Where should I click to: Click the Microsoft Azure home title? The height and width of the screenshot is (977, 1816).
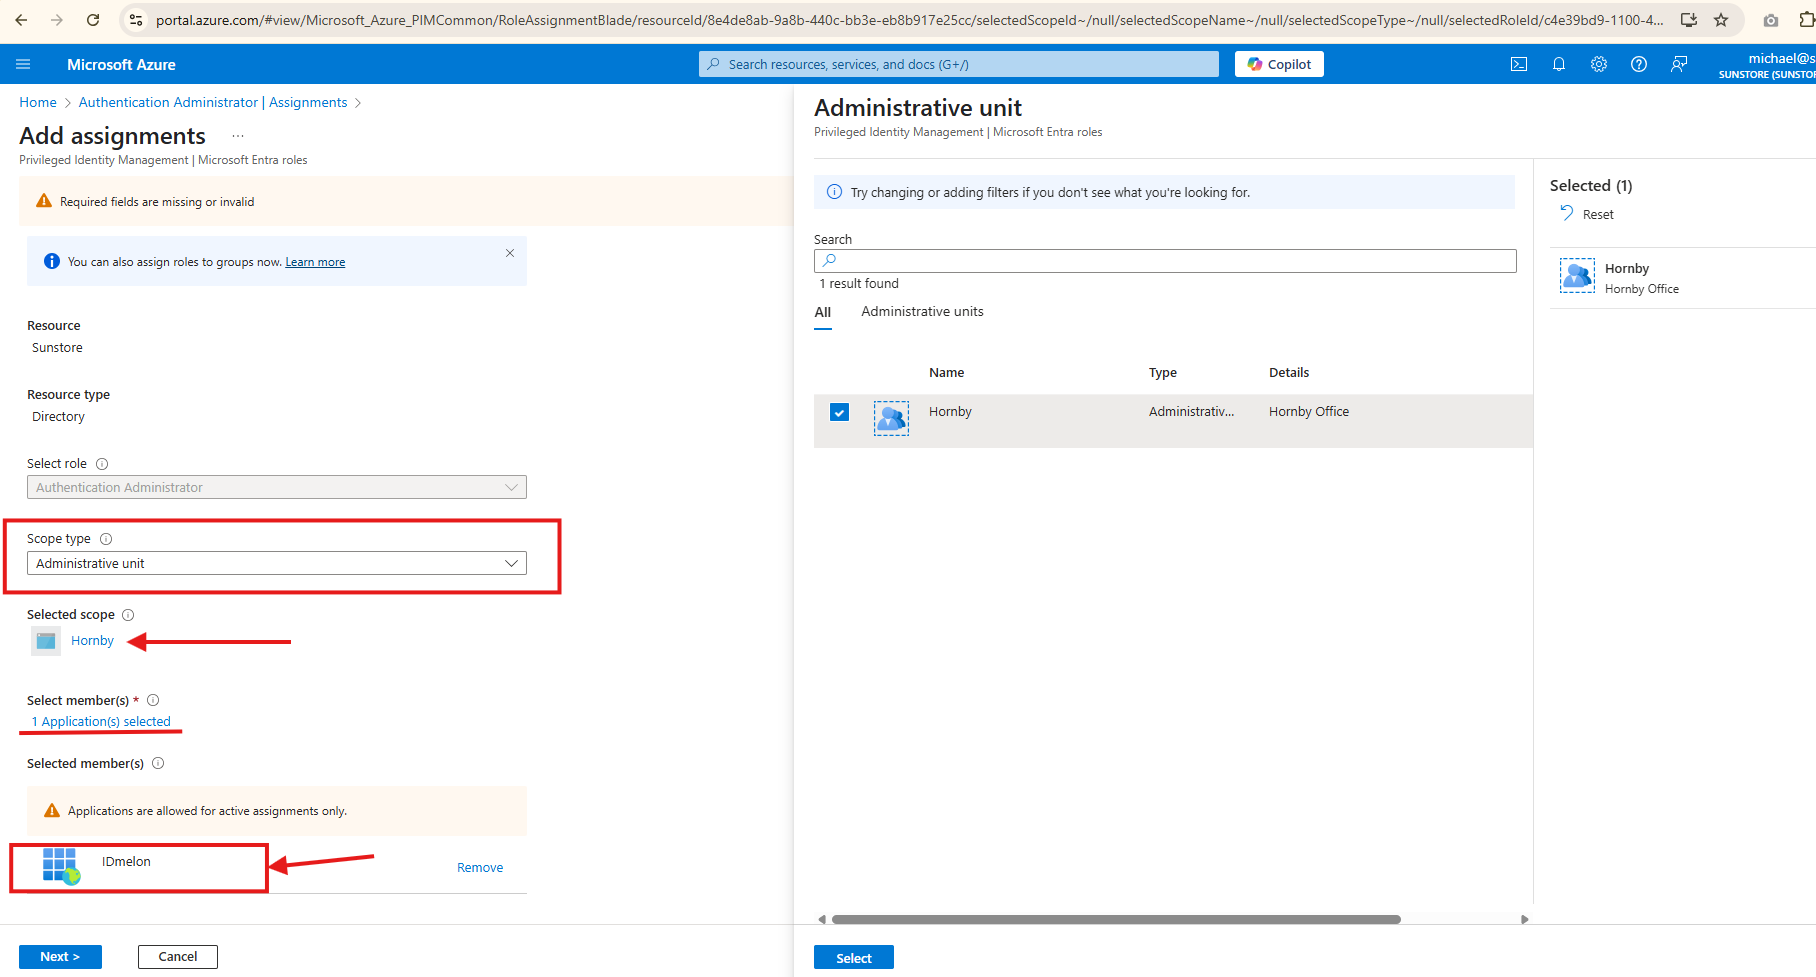click(121, 64)
